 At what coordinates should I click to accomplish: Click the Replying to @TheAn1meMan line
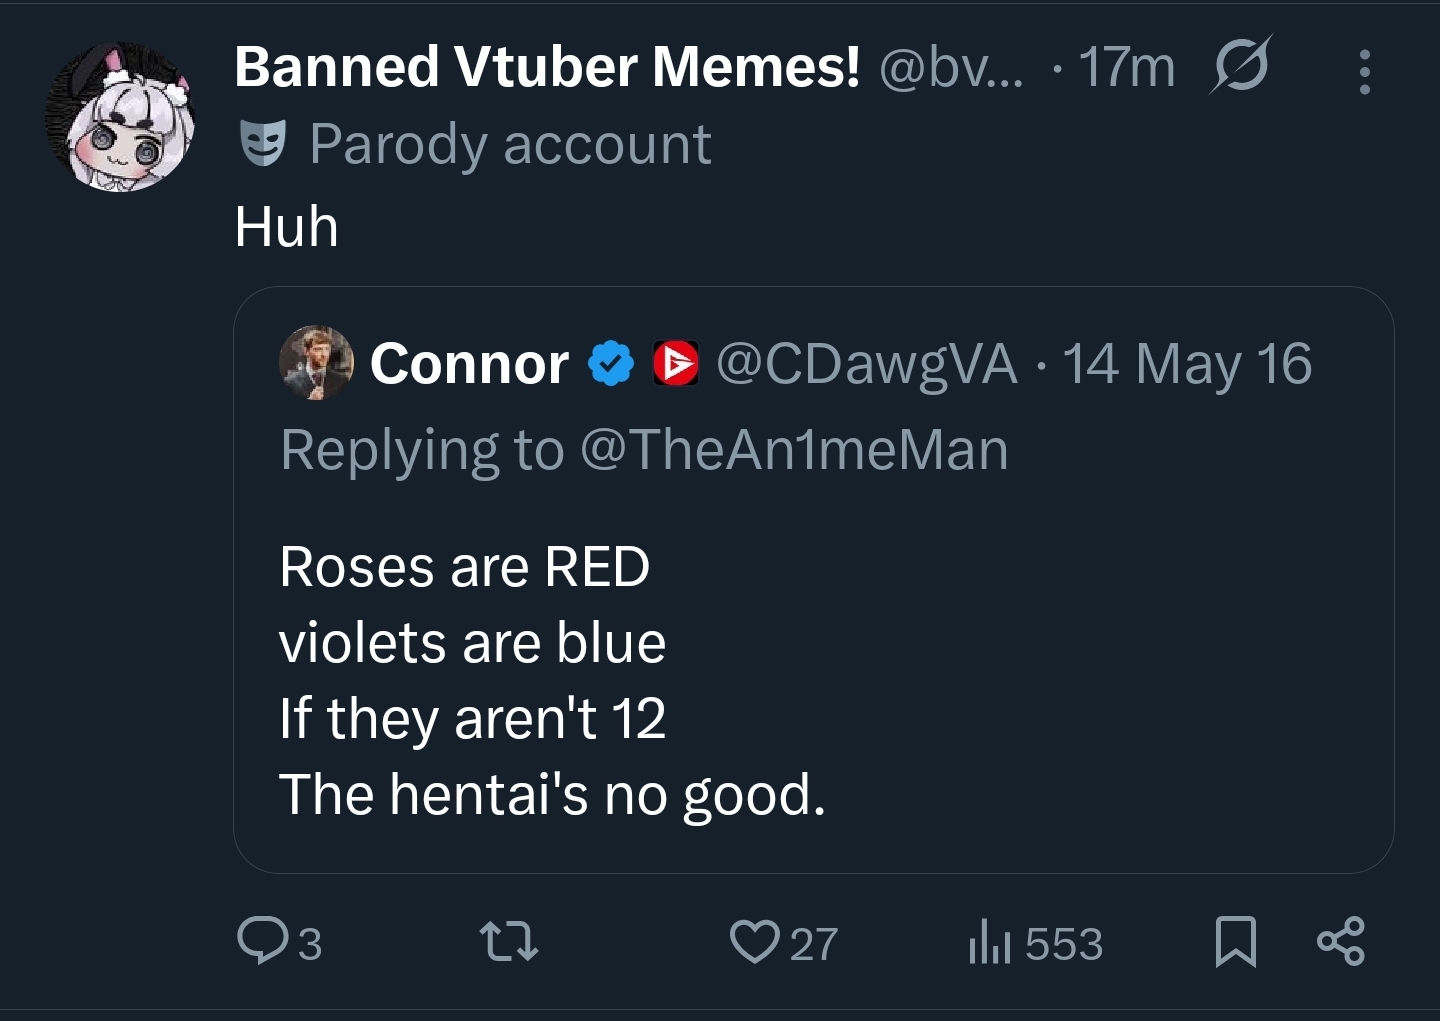pos(644,449)
